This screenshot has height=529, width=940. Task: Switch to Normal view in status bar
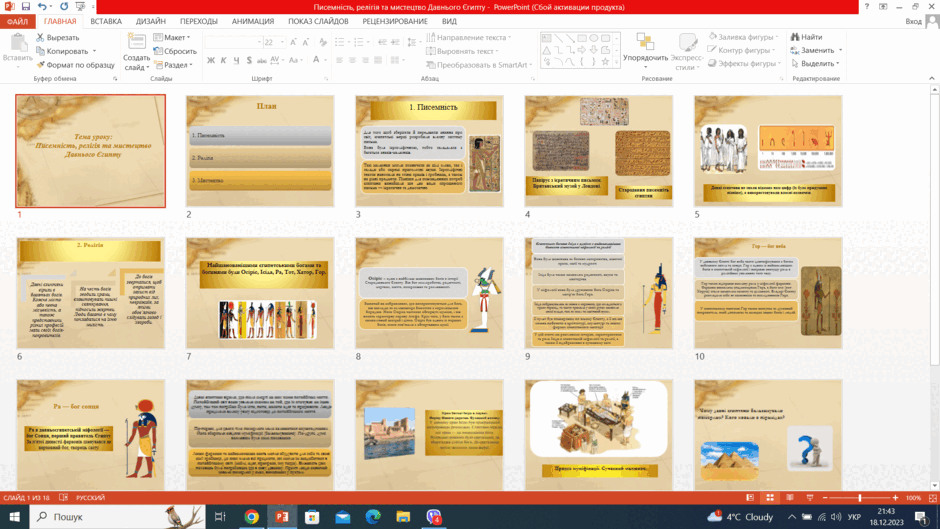pos(750,498)
